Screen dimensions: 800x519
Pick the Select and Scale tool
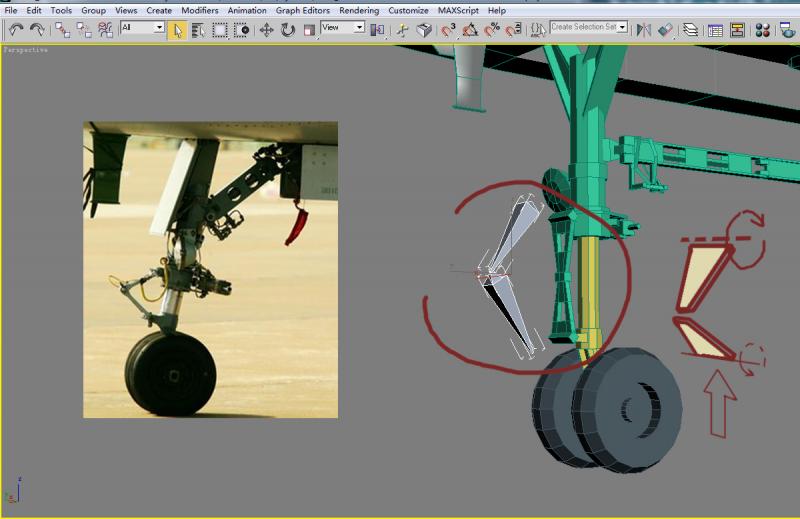click(x=309, y=31)
